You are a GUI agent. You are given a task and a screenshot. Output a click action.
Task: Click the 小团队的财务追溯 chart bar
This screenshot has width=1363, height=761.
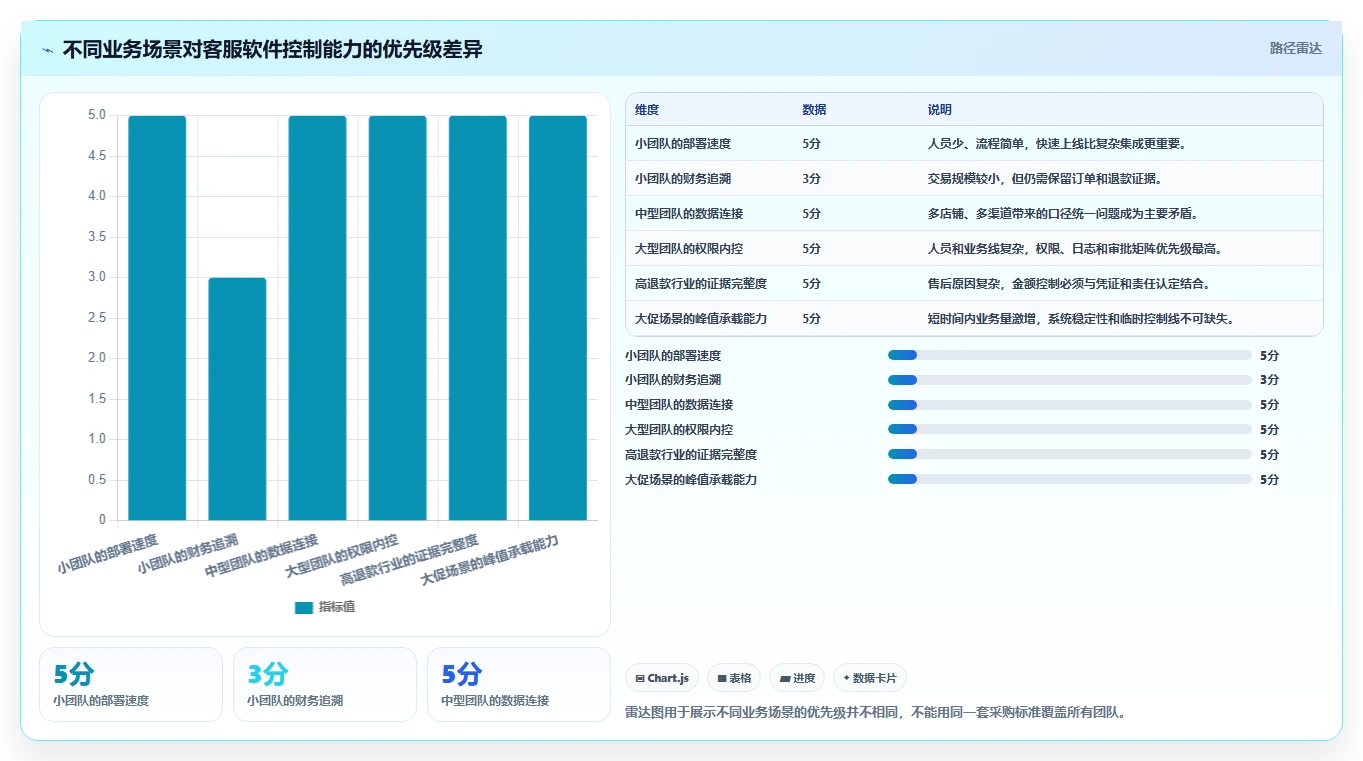pyautogui.click(x=237, y=399)
